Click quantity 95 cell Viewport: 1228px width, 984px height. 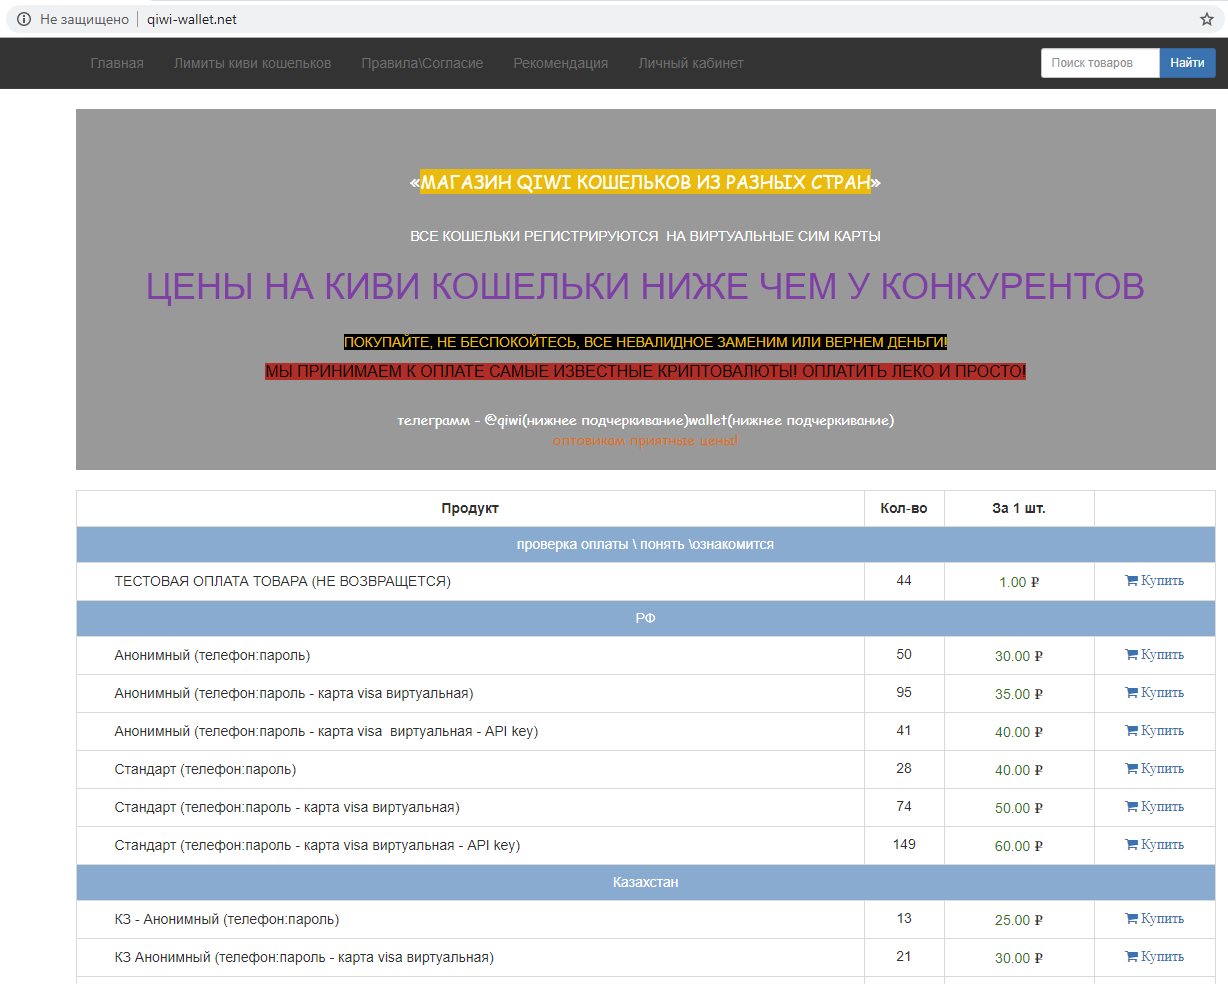904,693
